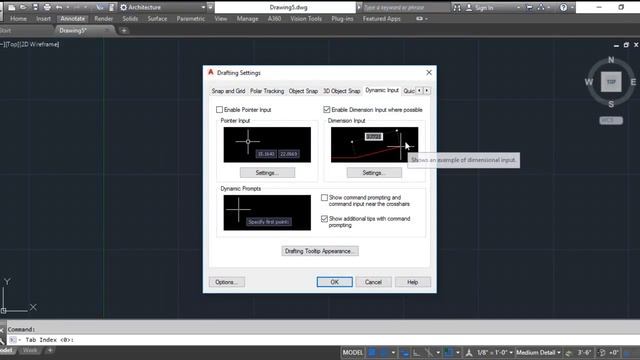Click the E compass direction on ViewCube
This screenshot has height=360, width=640.
(x=633, y=82)
